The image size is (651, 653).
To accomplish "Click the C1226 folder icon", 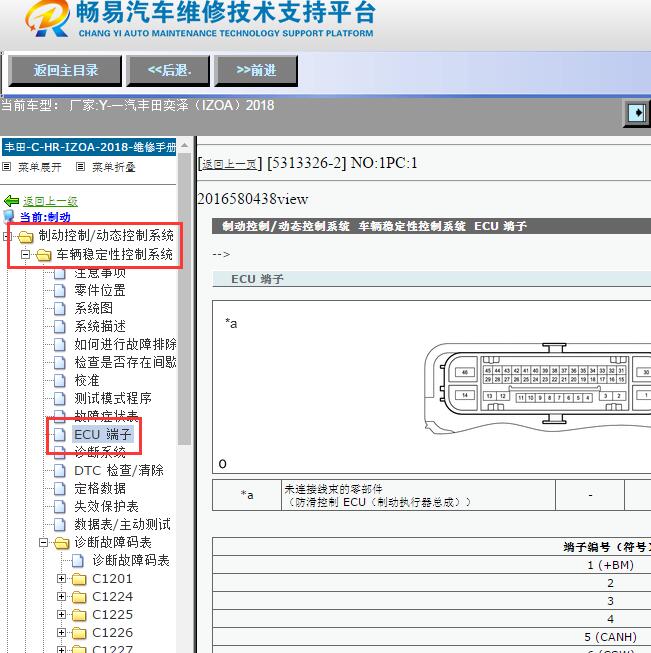I will [x=79, y=633].
